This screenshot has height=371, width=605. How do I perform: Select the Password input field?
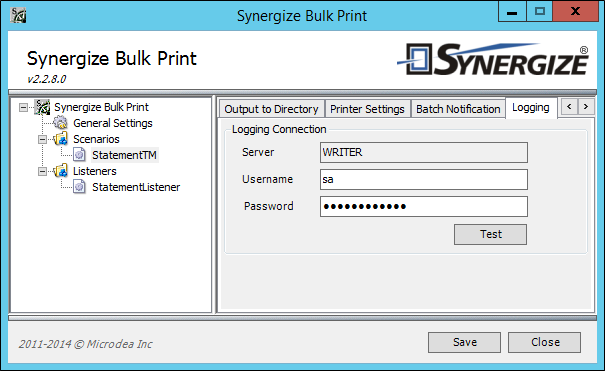click(424, 206)
